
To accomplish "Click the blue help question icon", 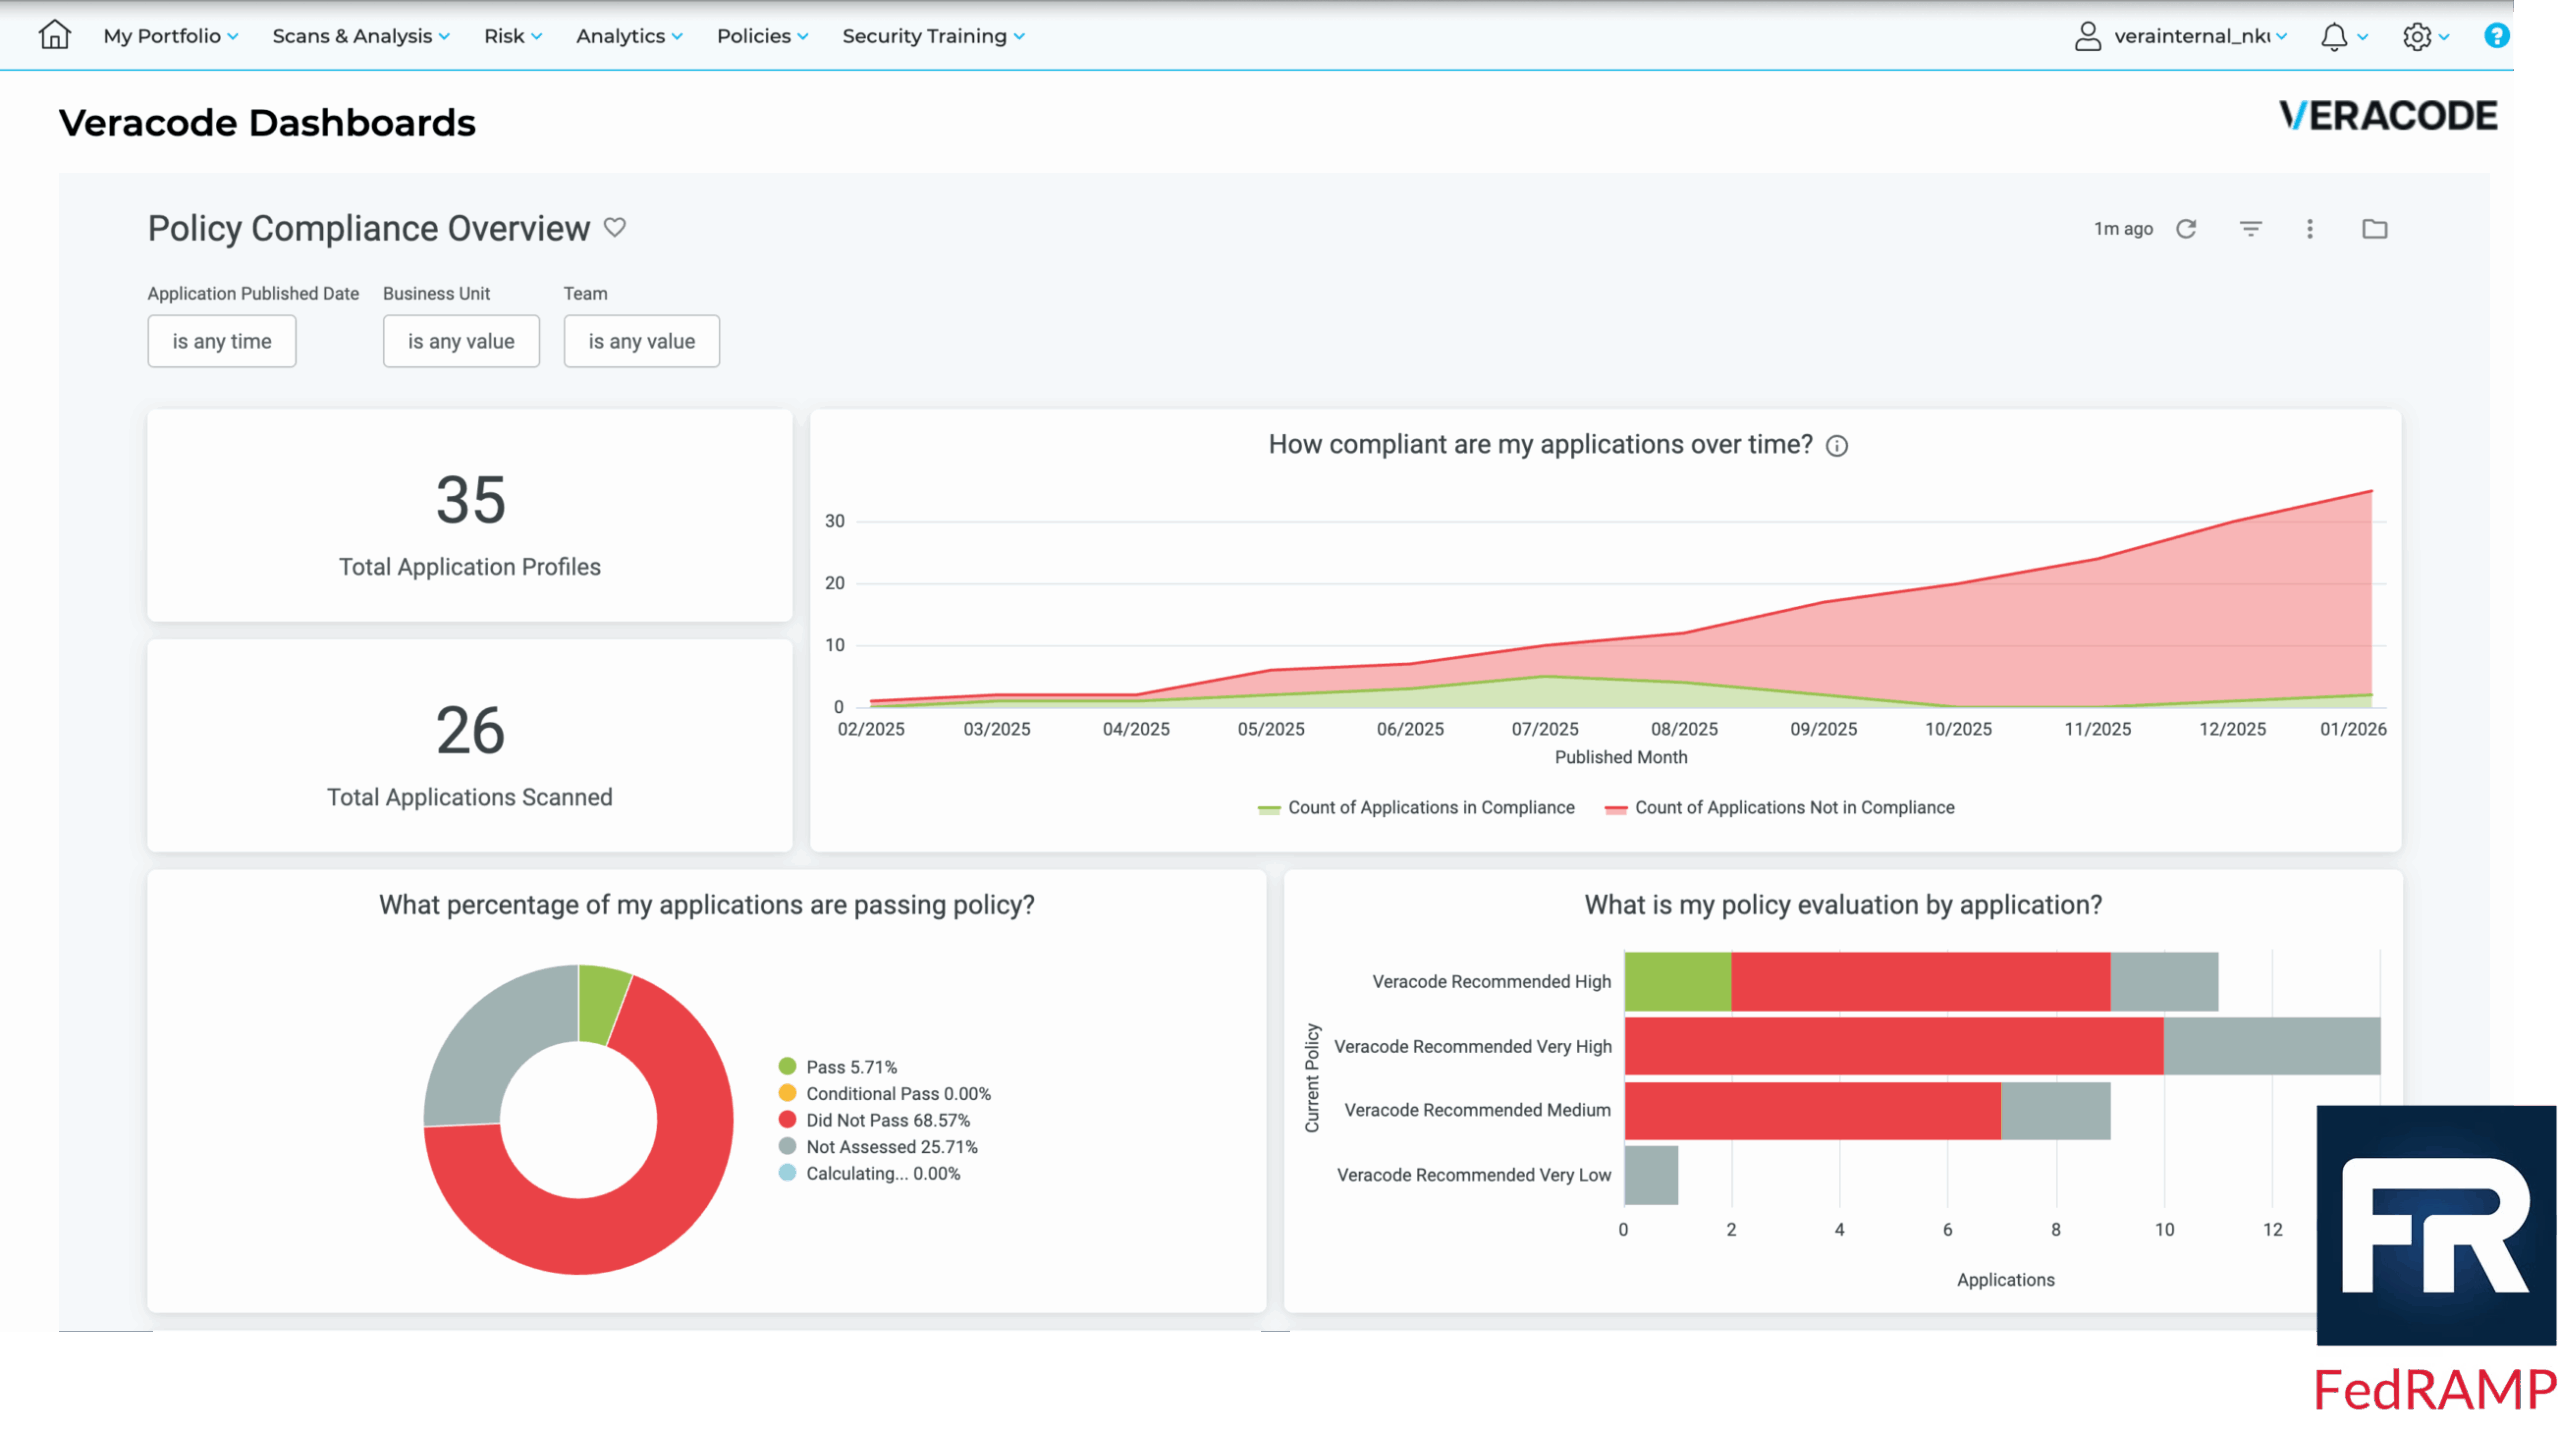I will 2496,36.
